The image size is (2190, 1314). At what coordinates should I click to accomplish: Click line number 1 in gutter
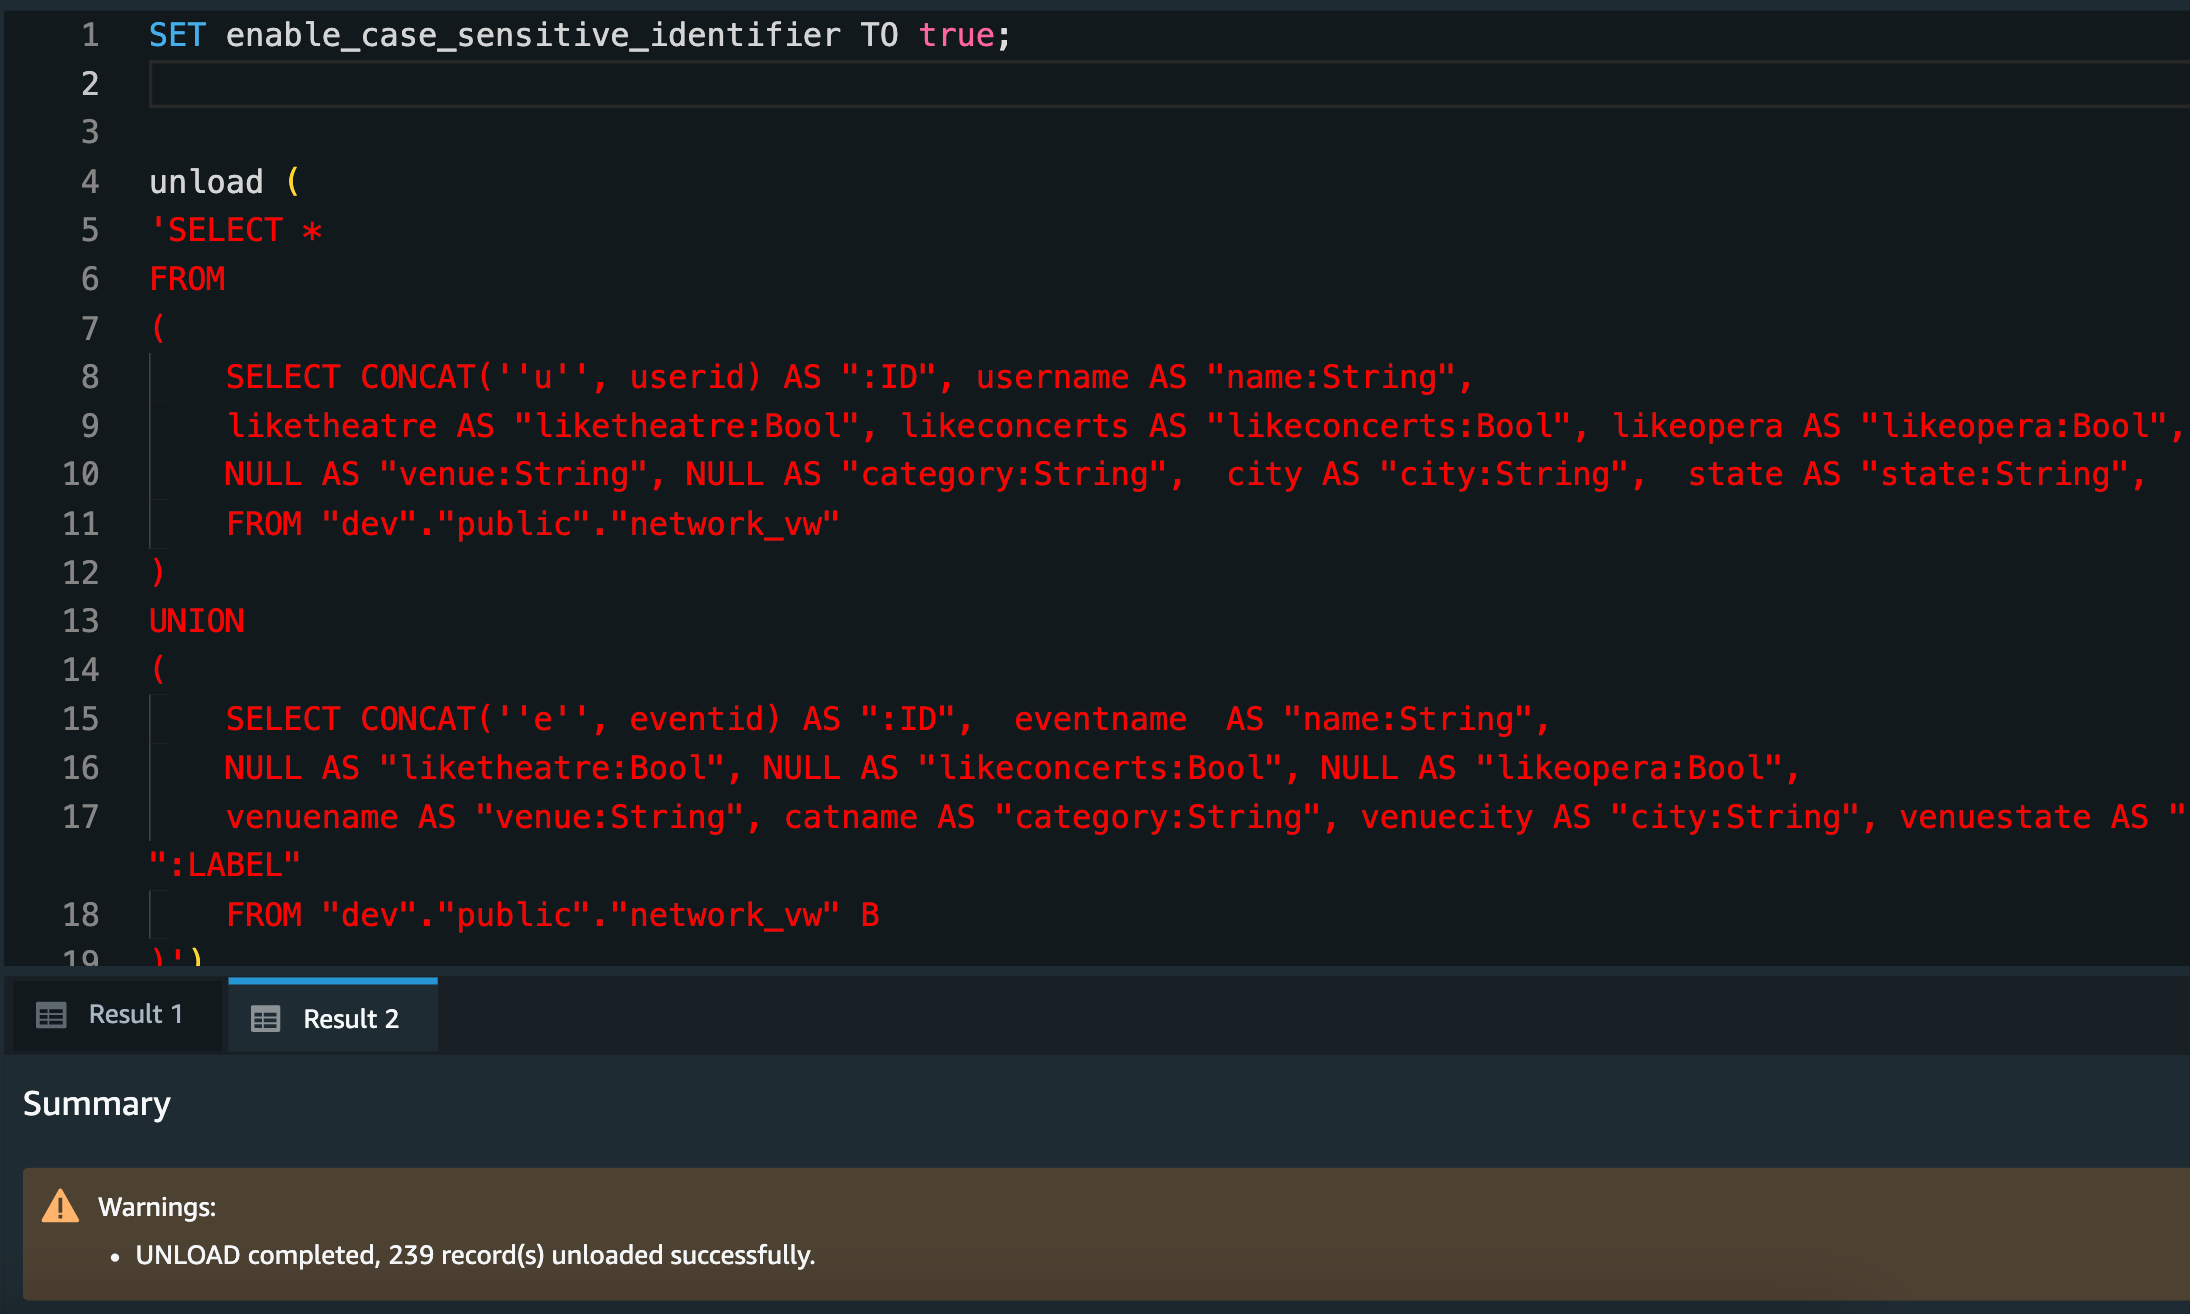[x=90, y=35]
